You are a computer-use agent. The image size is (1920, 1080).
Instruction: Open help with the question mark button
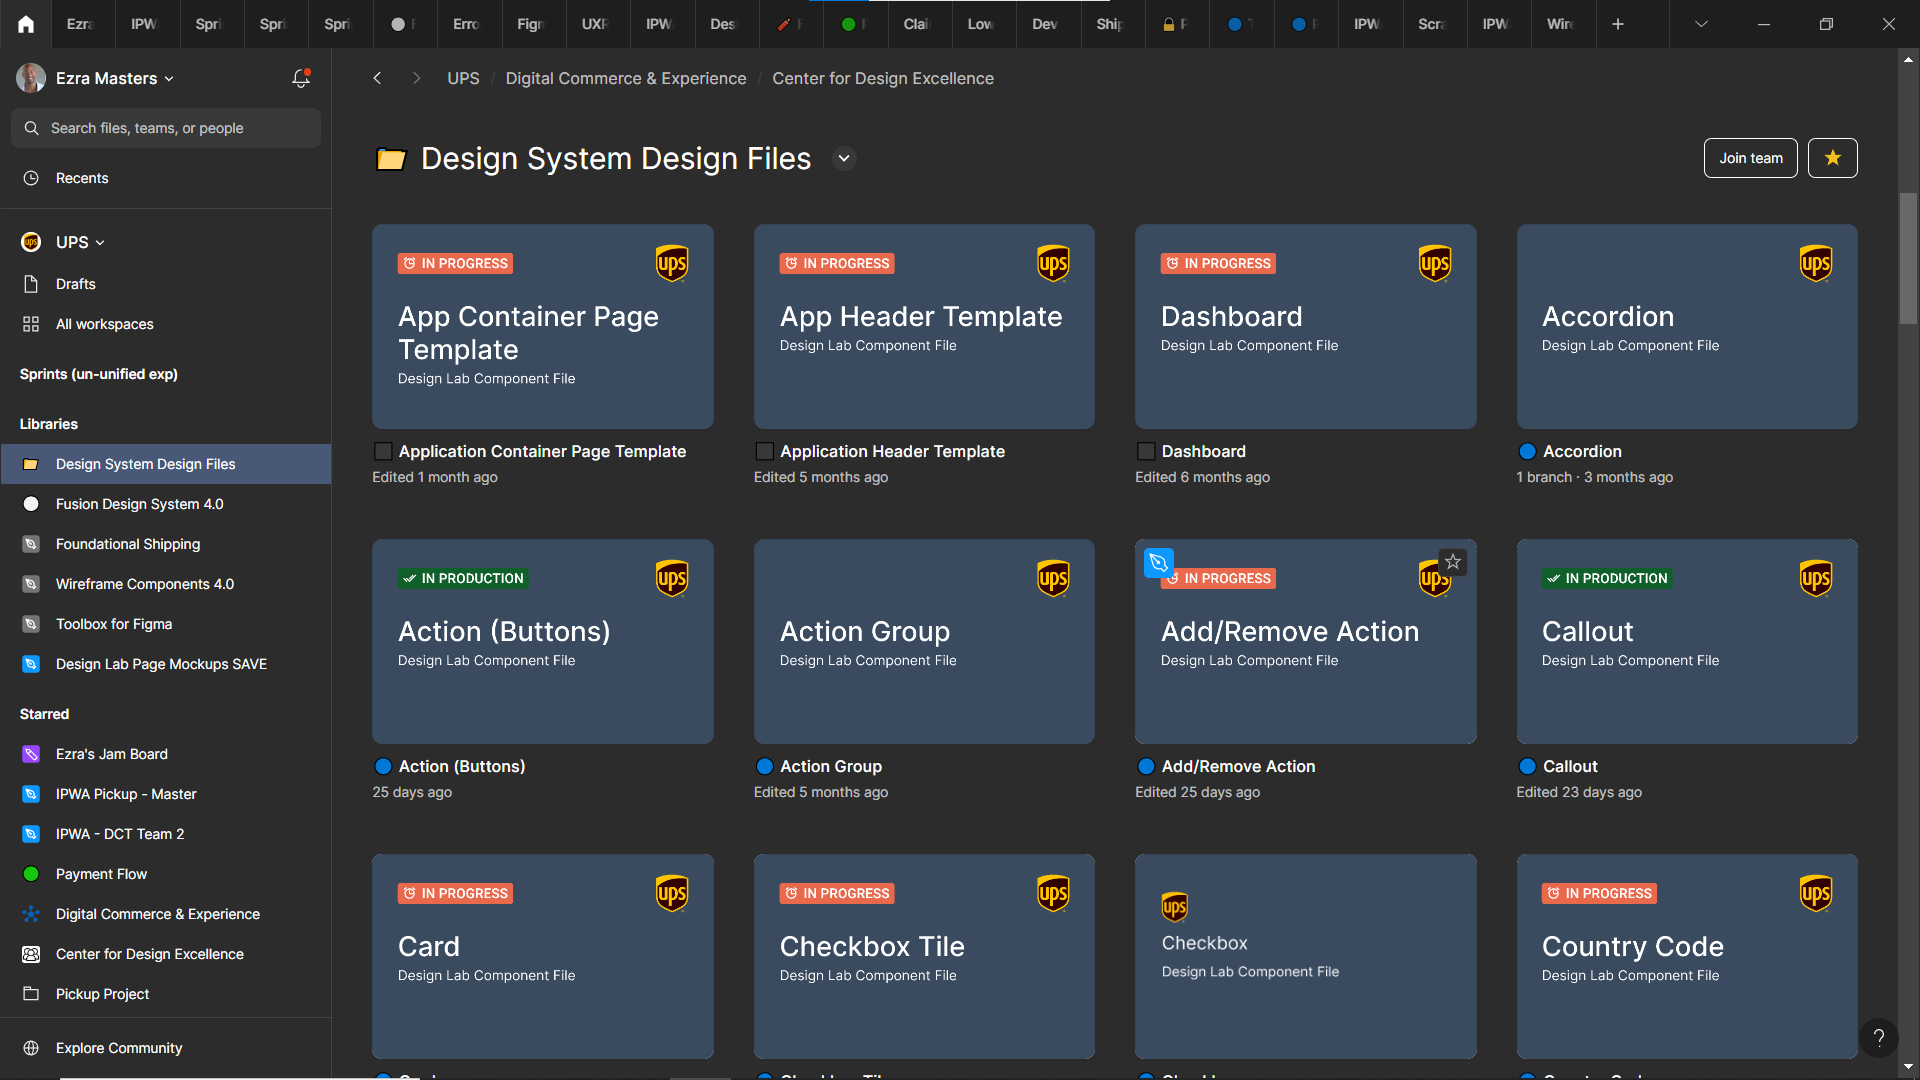pos(1879,1037)
